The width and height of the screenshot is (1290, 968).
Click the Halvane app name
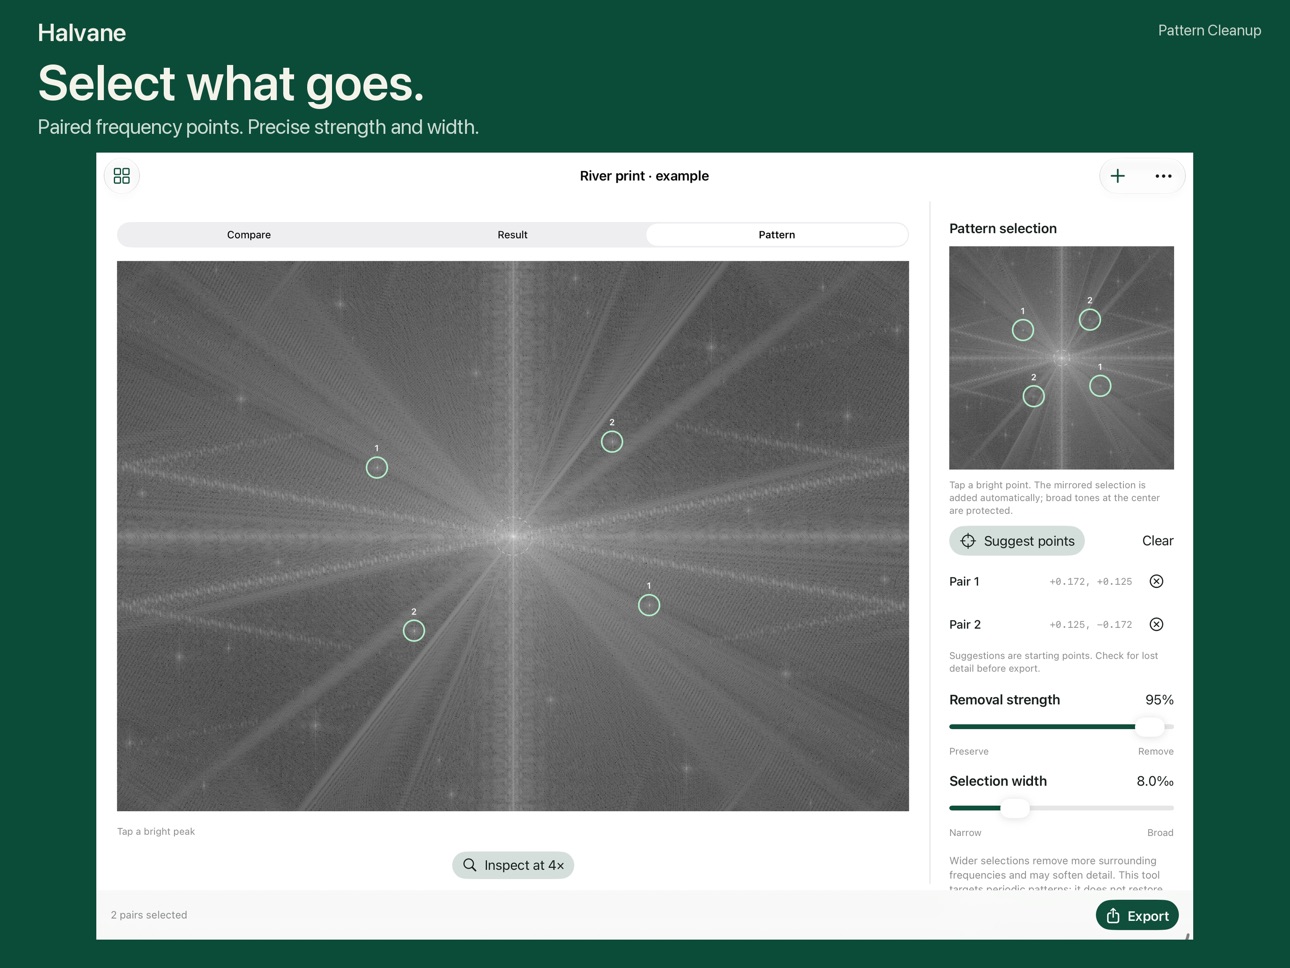coord(82,33)
